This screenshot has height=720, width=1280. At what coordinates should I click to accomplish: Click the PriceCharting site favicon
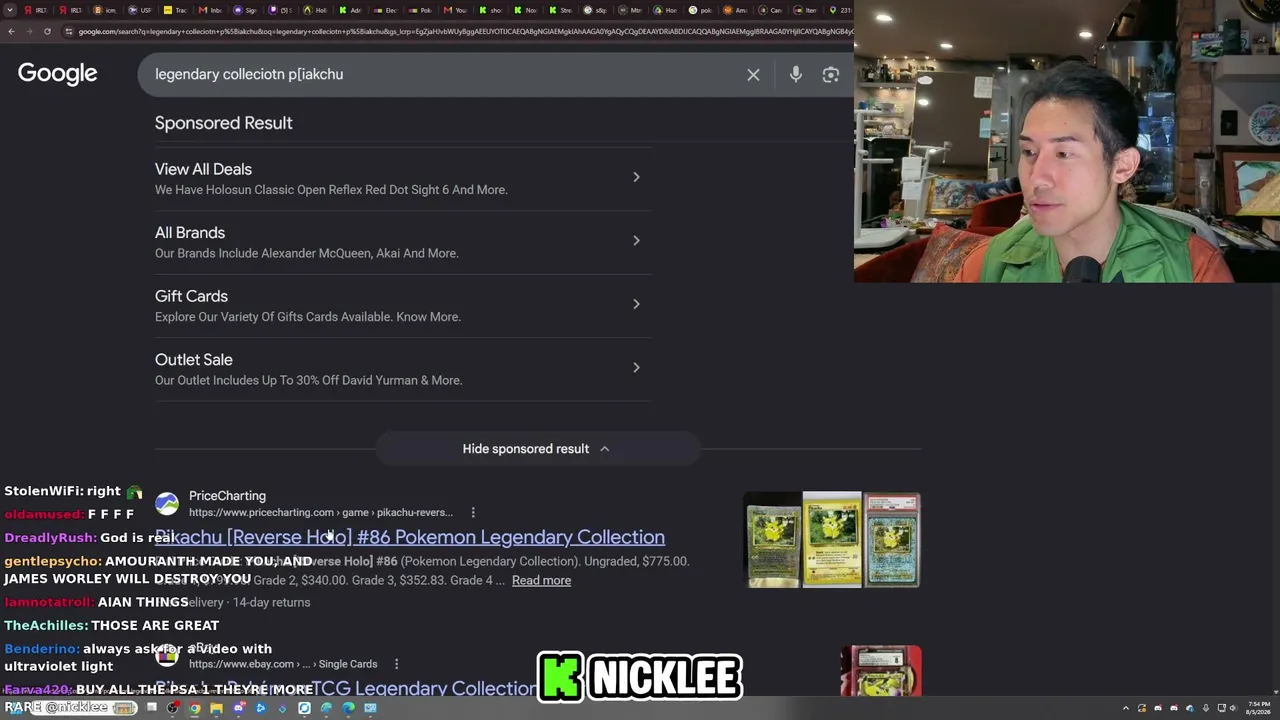click(x=167, y=503)
